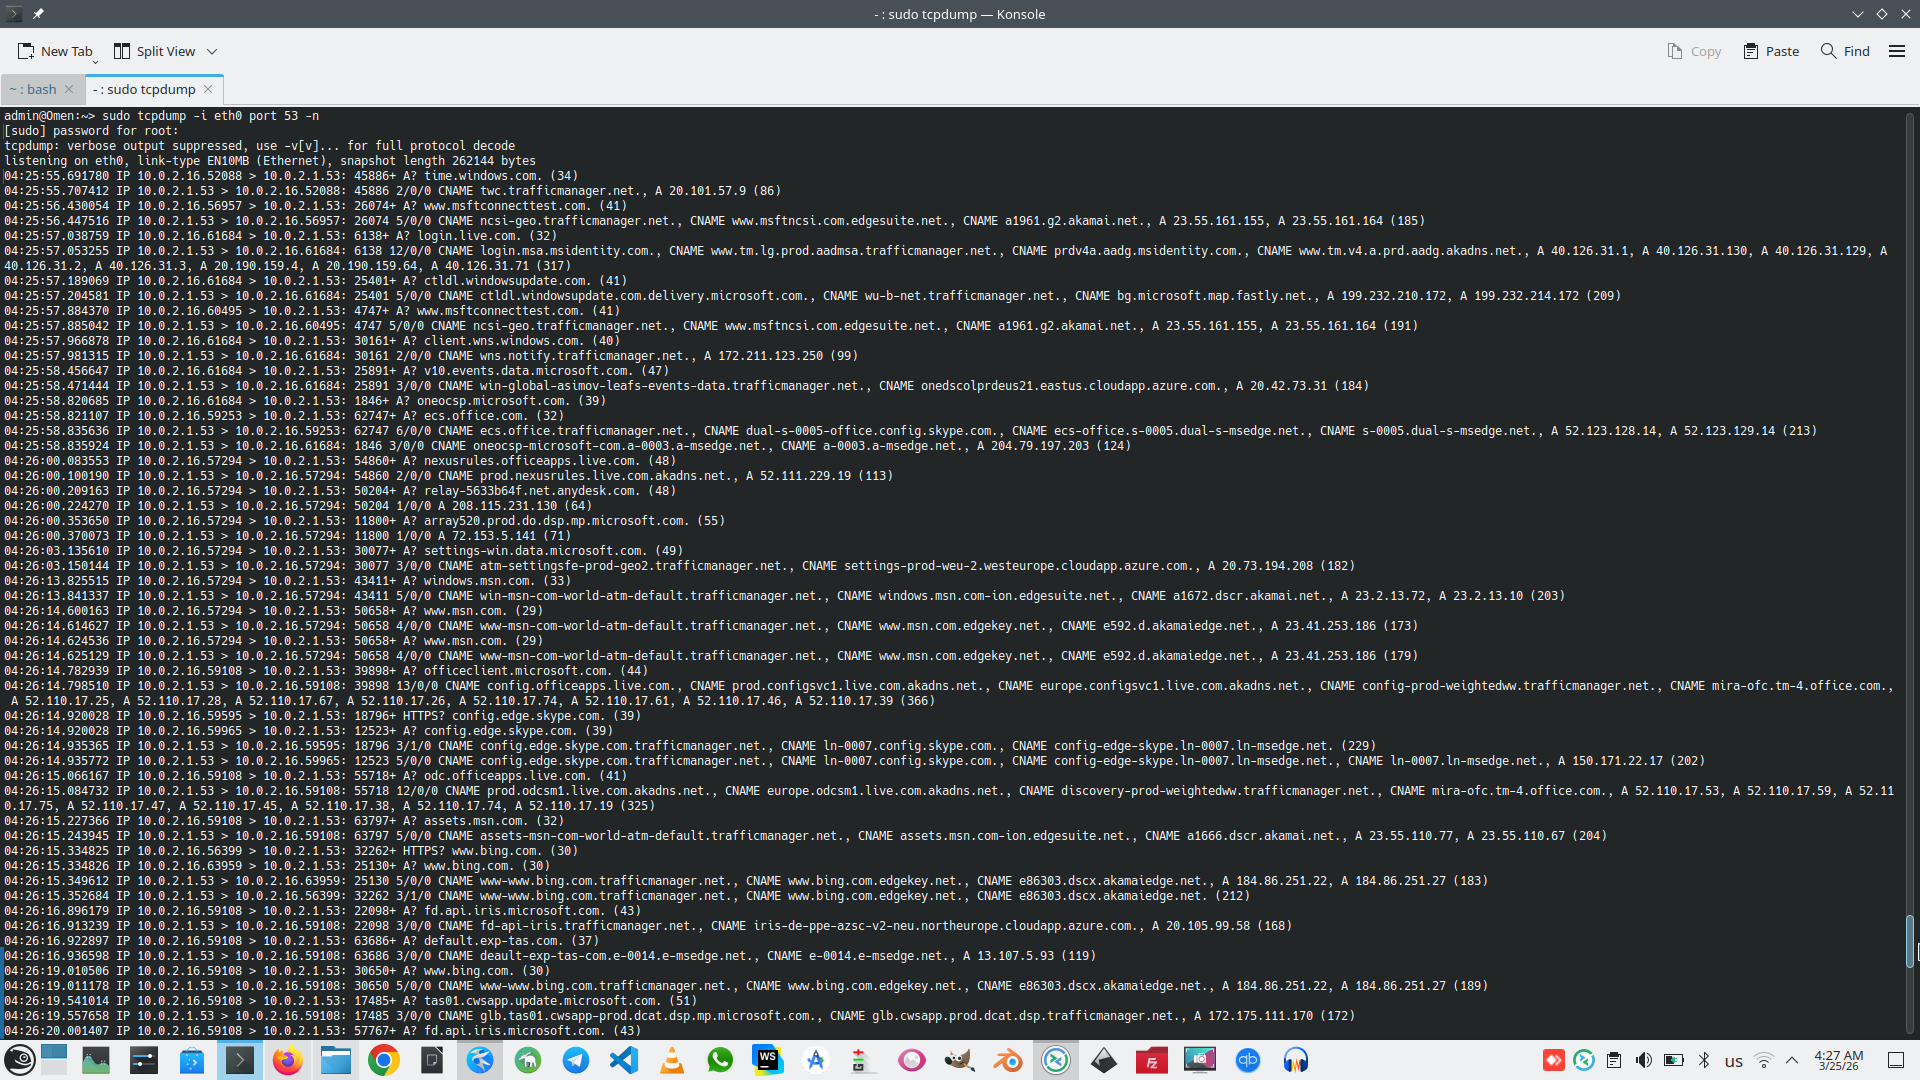The image size is (1920, 1080).
Task: Open Google Chrome from the taskbar
Action: [383, 1060]
